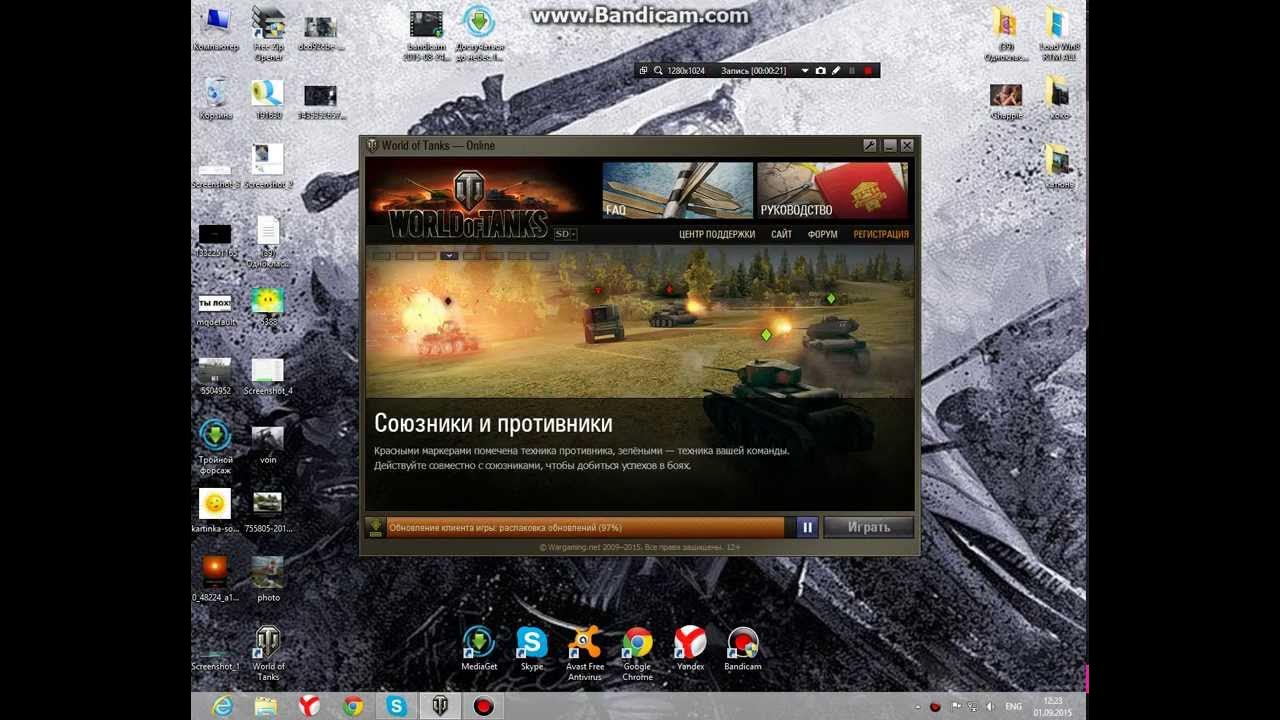Image resolution: width=1280 pixels, height=720 pixels.
Task: Expand the SD client version dropdown
Action: coord(565,234)
